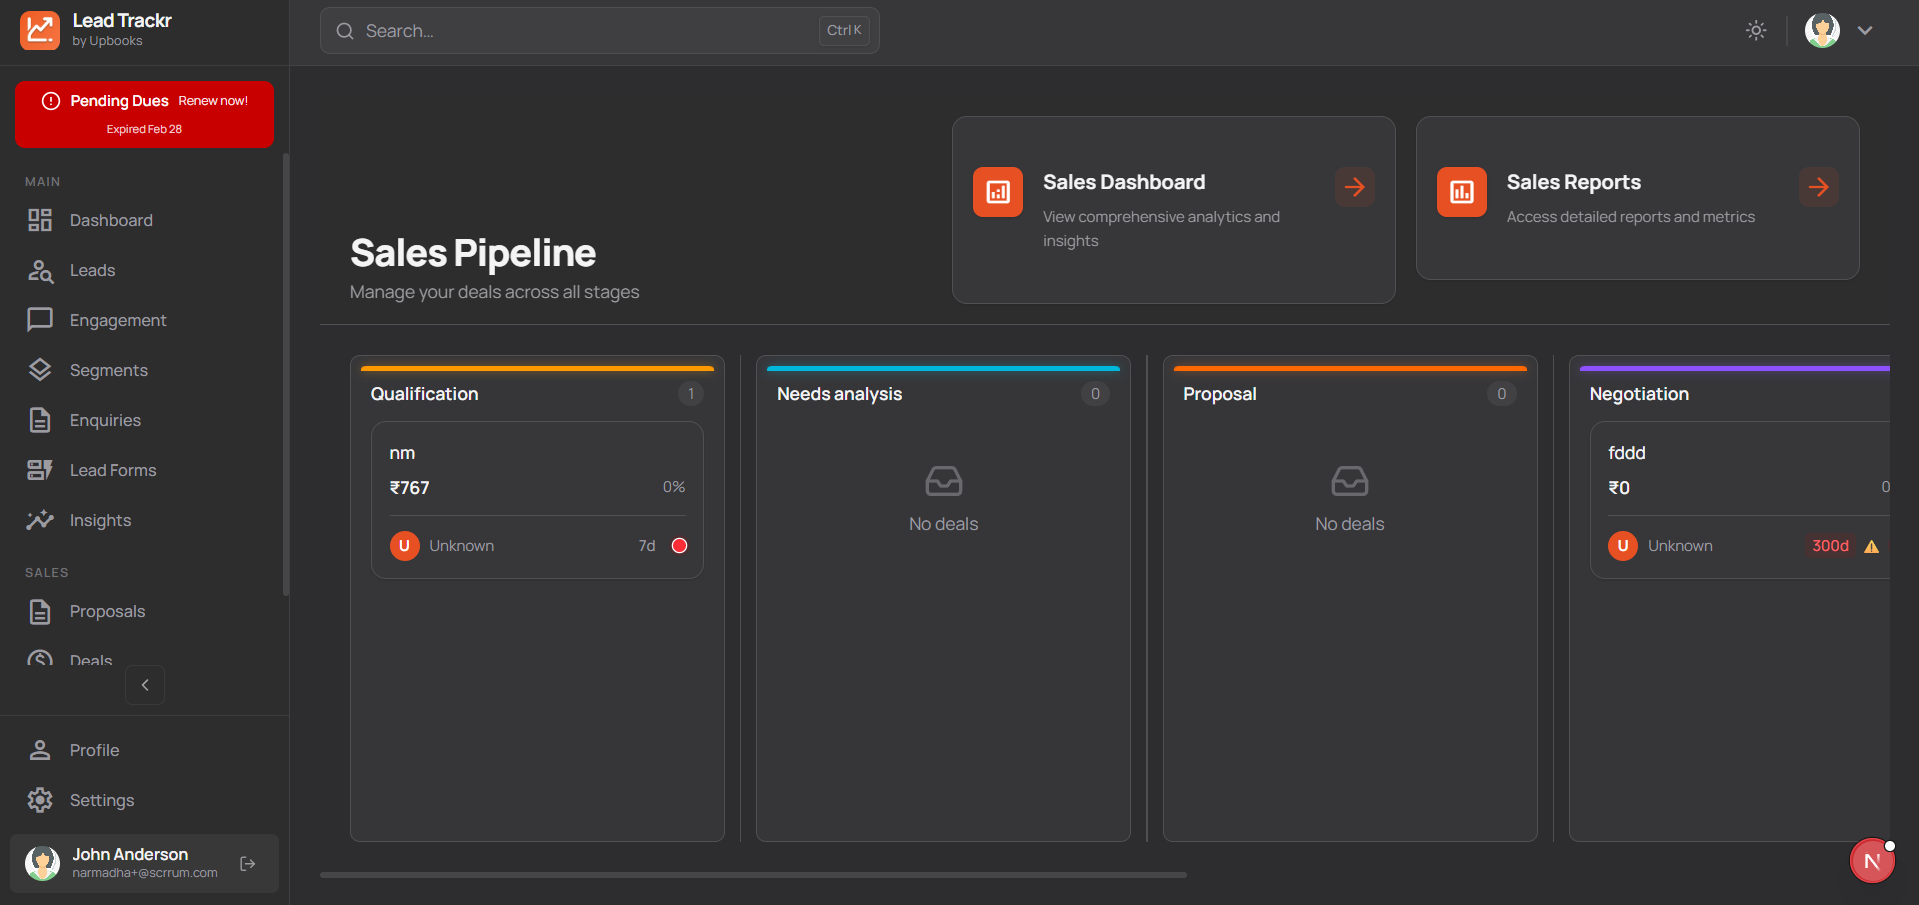Open the Proposals section under Sales
The width and height of the screenshot is (1919, 905).
(x=107, y=611)
